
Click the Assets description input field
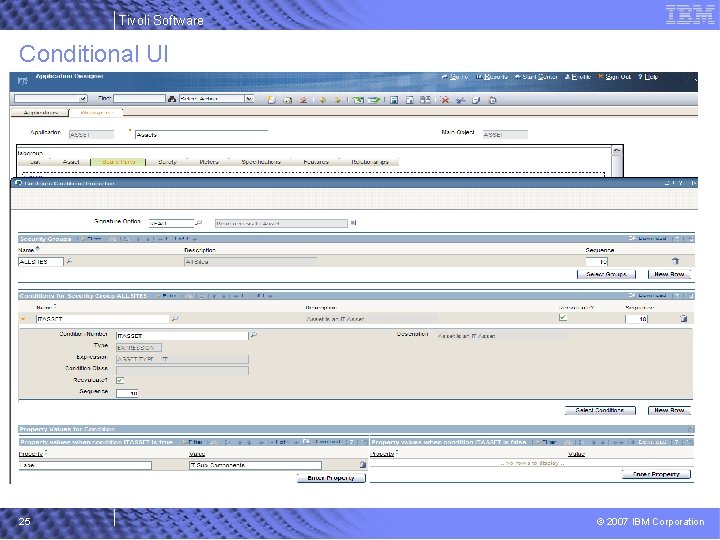click(x=201, y=135)
